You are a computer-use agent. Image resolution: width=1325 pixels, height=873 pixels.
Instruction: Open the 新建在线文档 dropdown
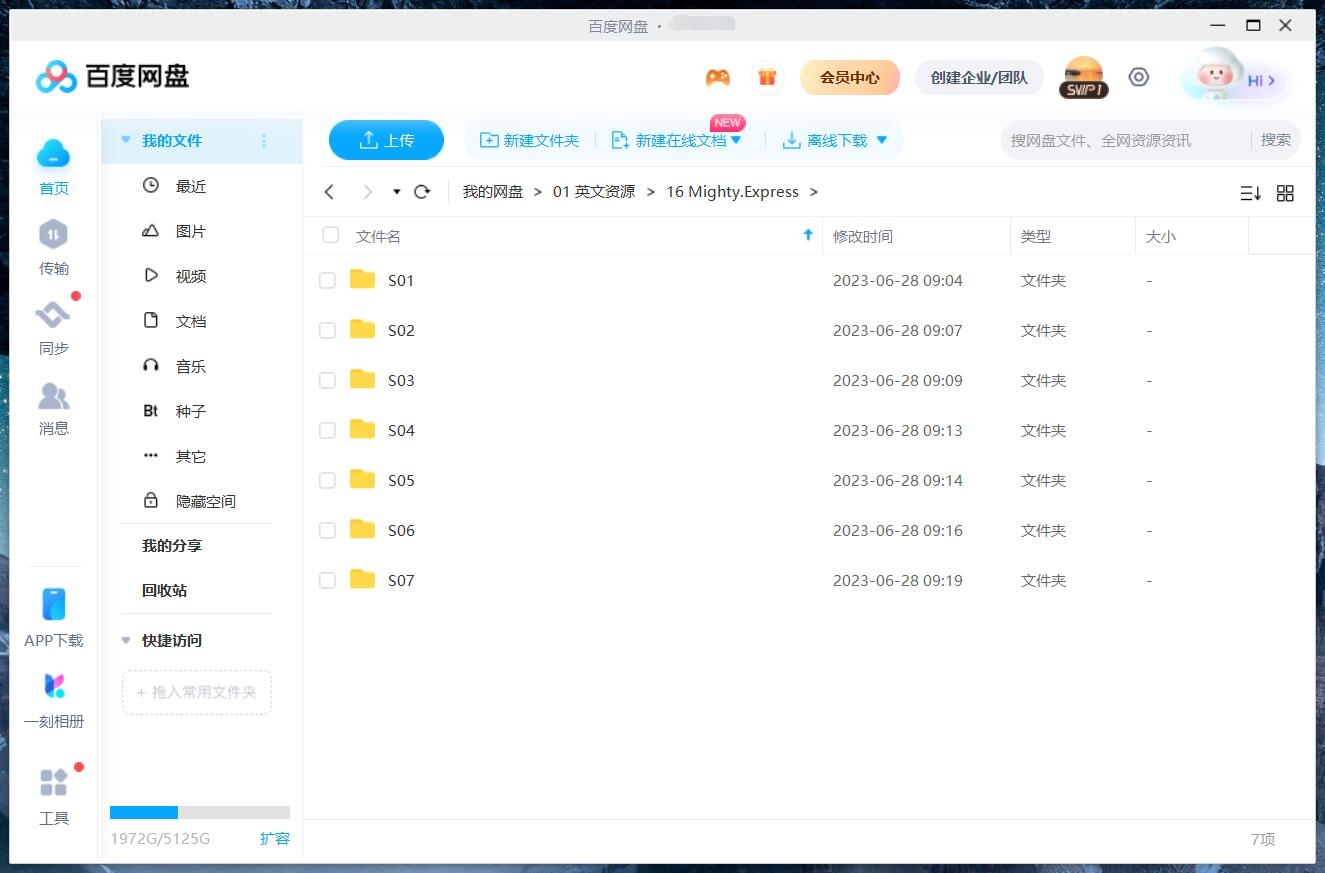738,140
